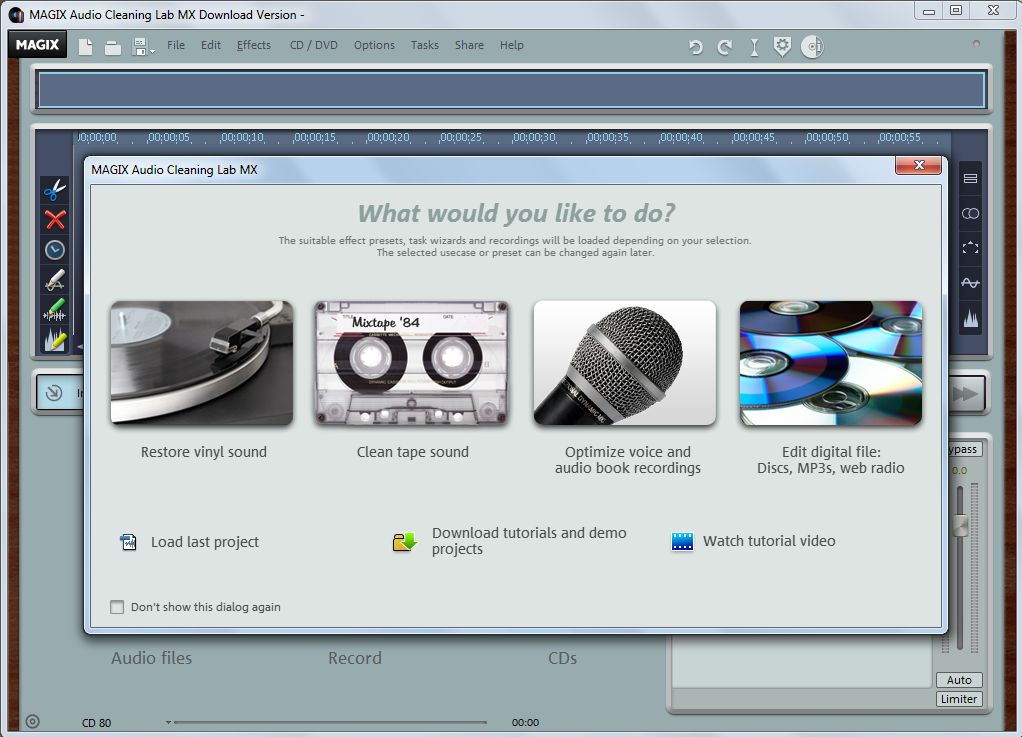
Task: Choose the Clean tape sound cassette thumbnail
Action: click(412, 364)
